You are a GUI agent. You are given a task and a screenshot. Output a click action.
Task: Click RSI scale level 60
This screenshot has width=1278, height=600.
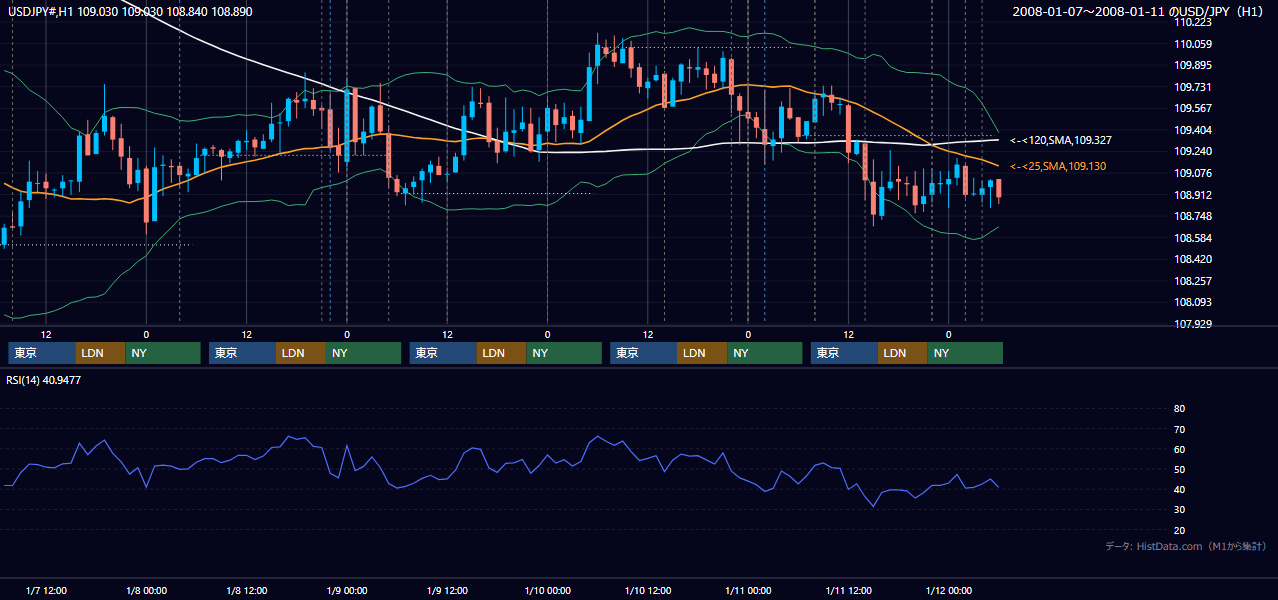pos(1179,449)
